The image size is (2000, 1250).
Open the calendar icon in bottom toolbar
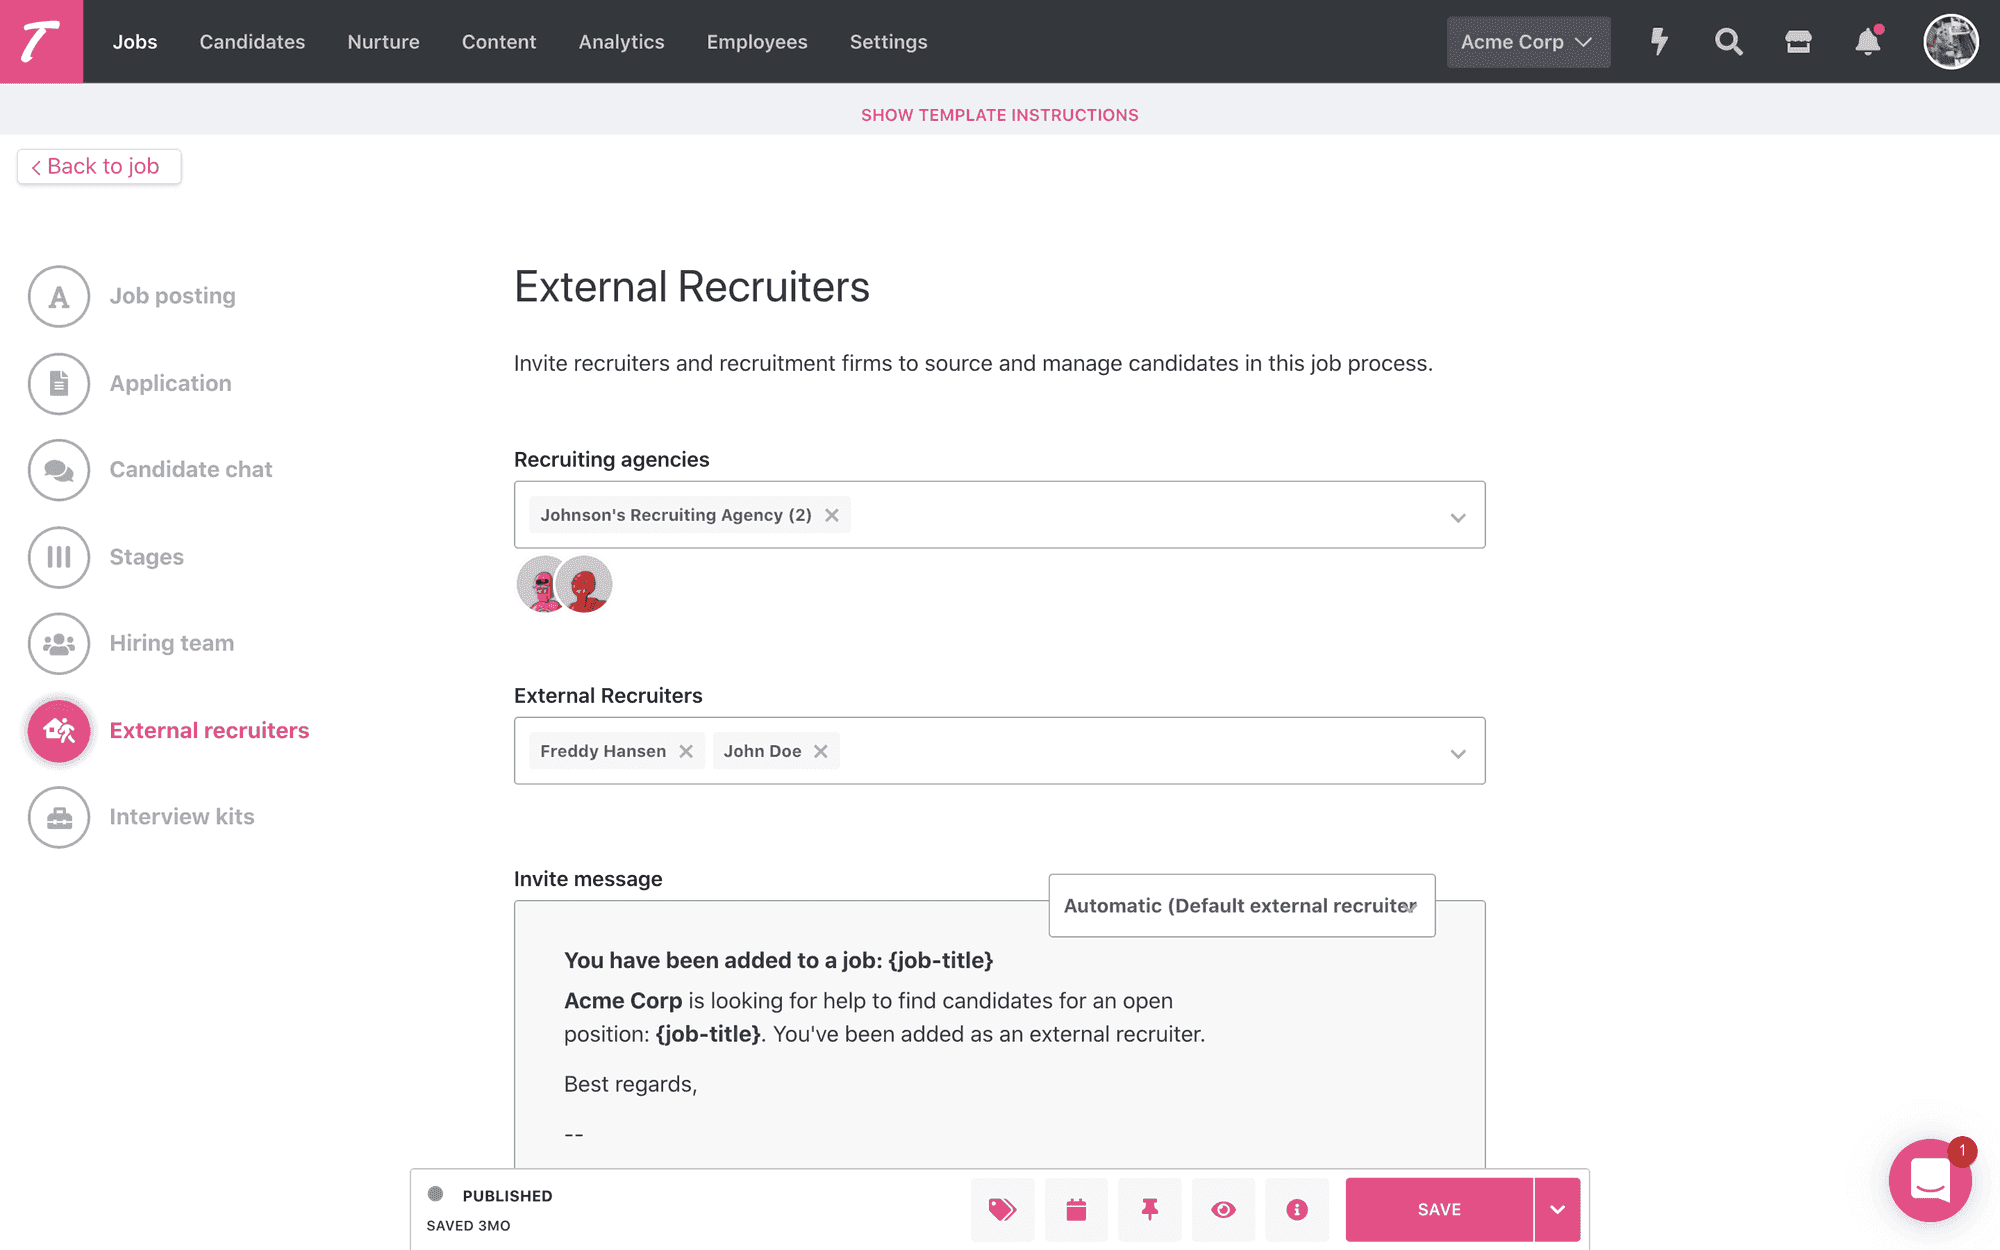(1076, 1209)
